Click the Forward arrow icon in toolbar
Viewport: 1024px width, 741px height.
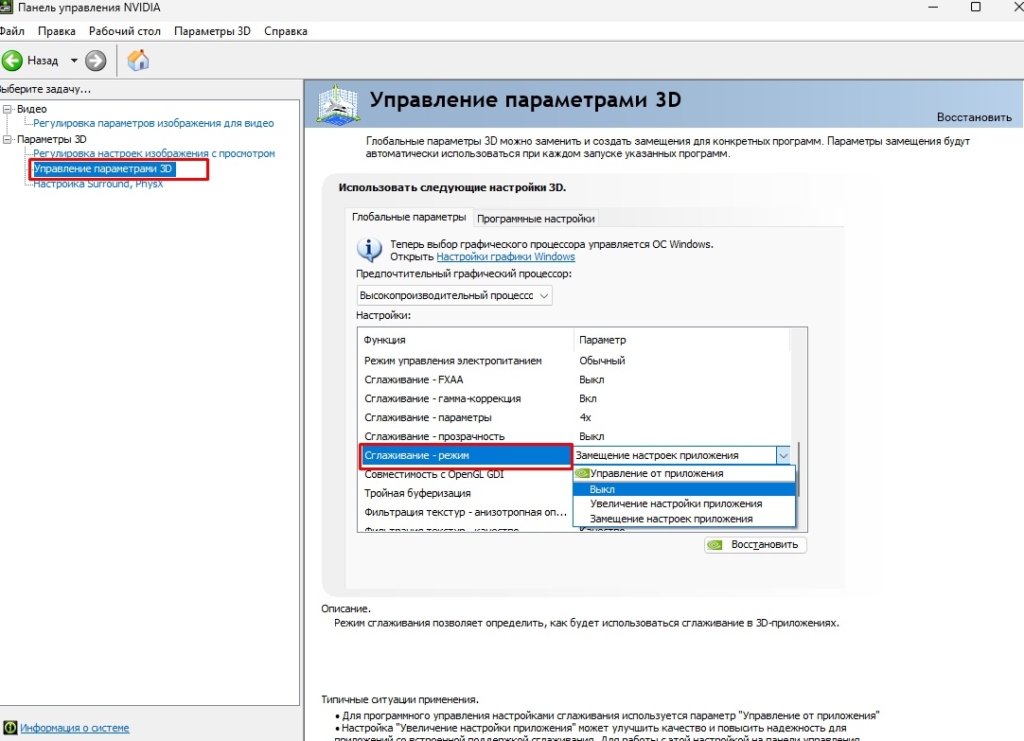[x=95, y=61]
